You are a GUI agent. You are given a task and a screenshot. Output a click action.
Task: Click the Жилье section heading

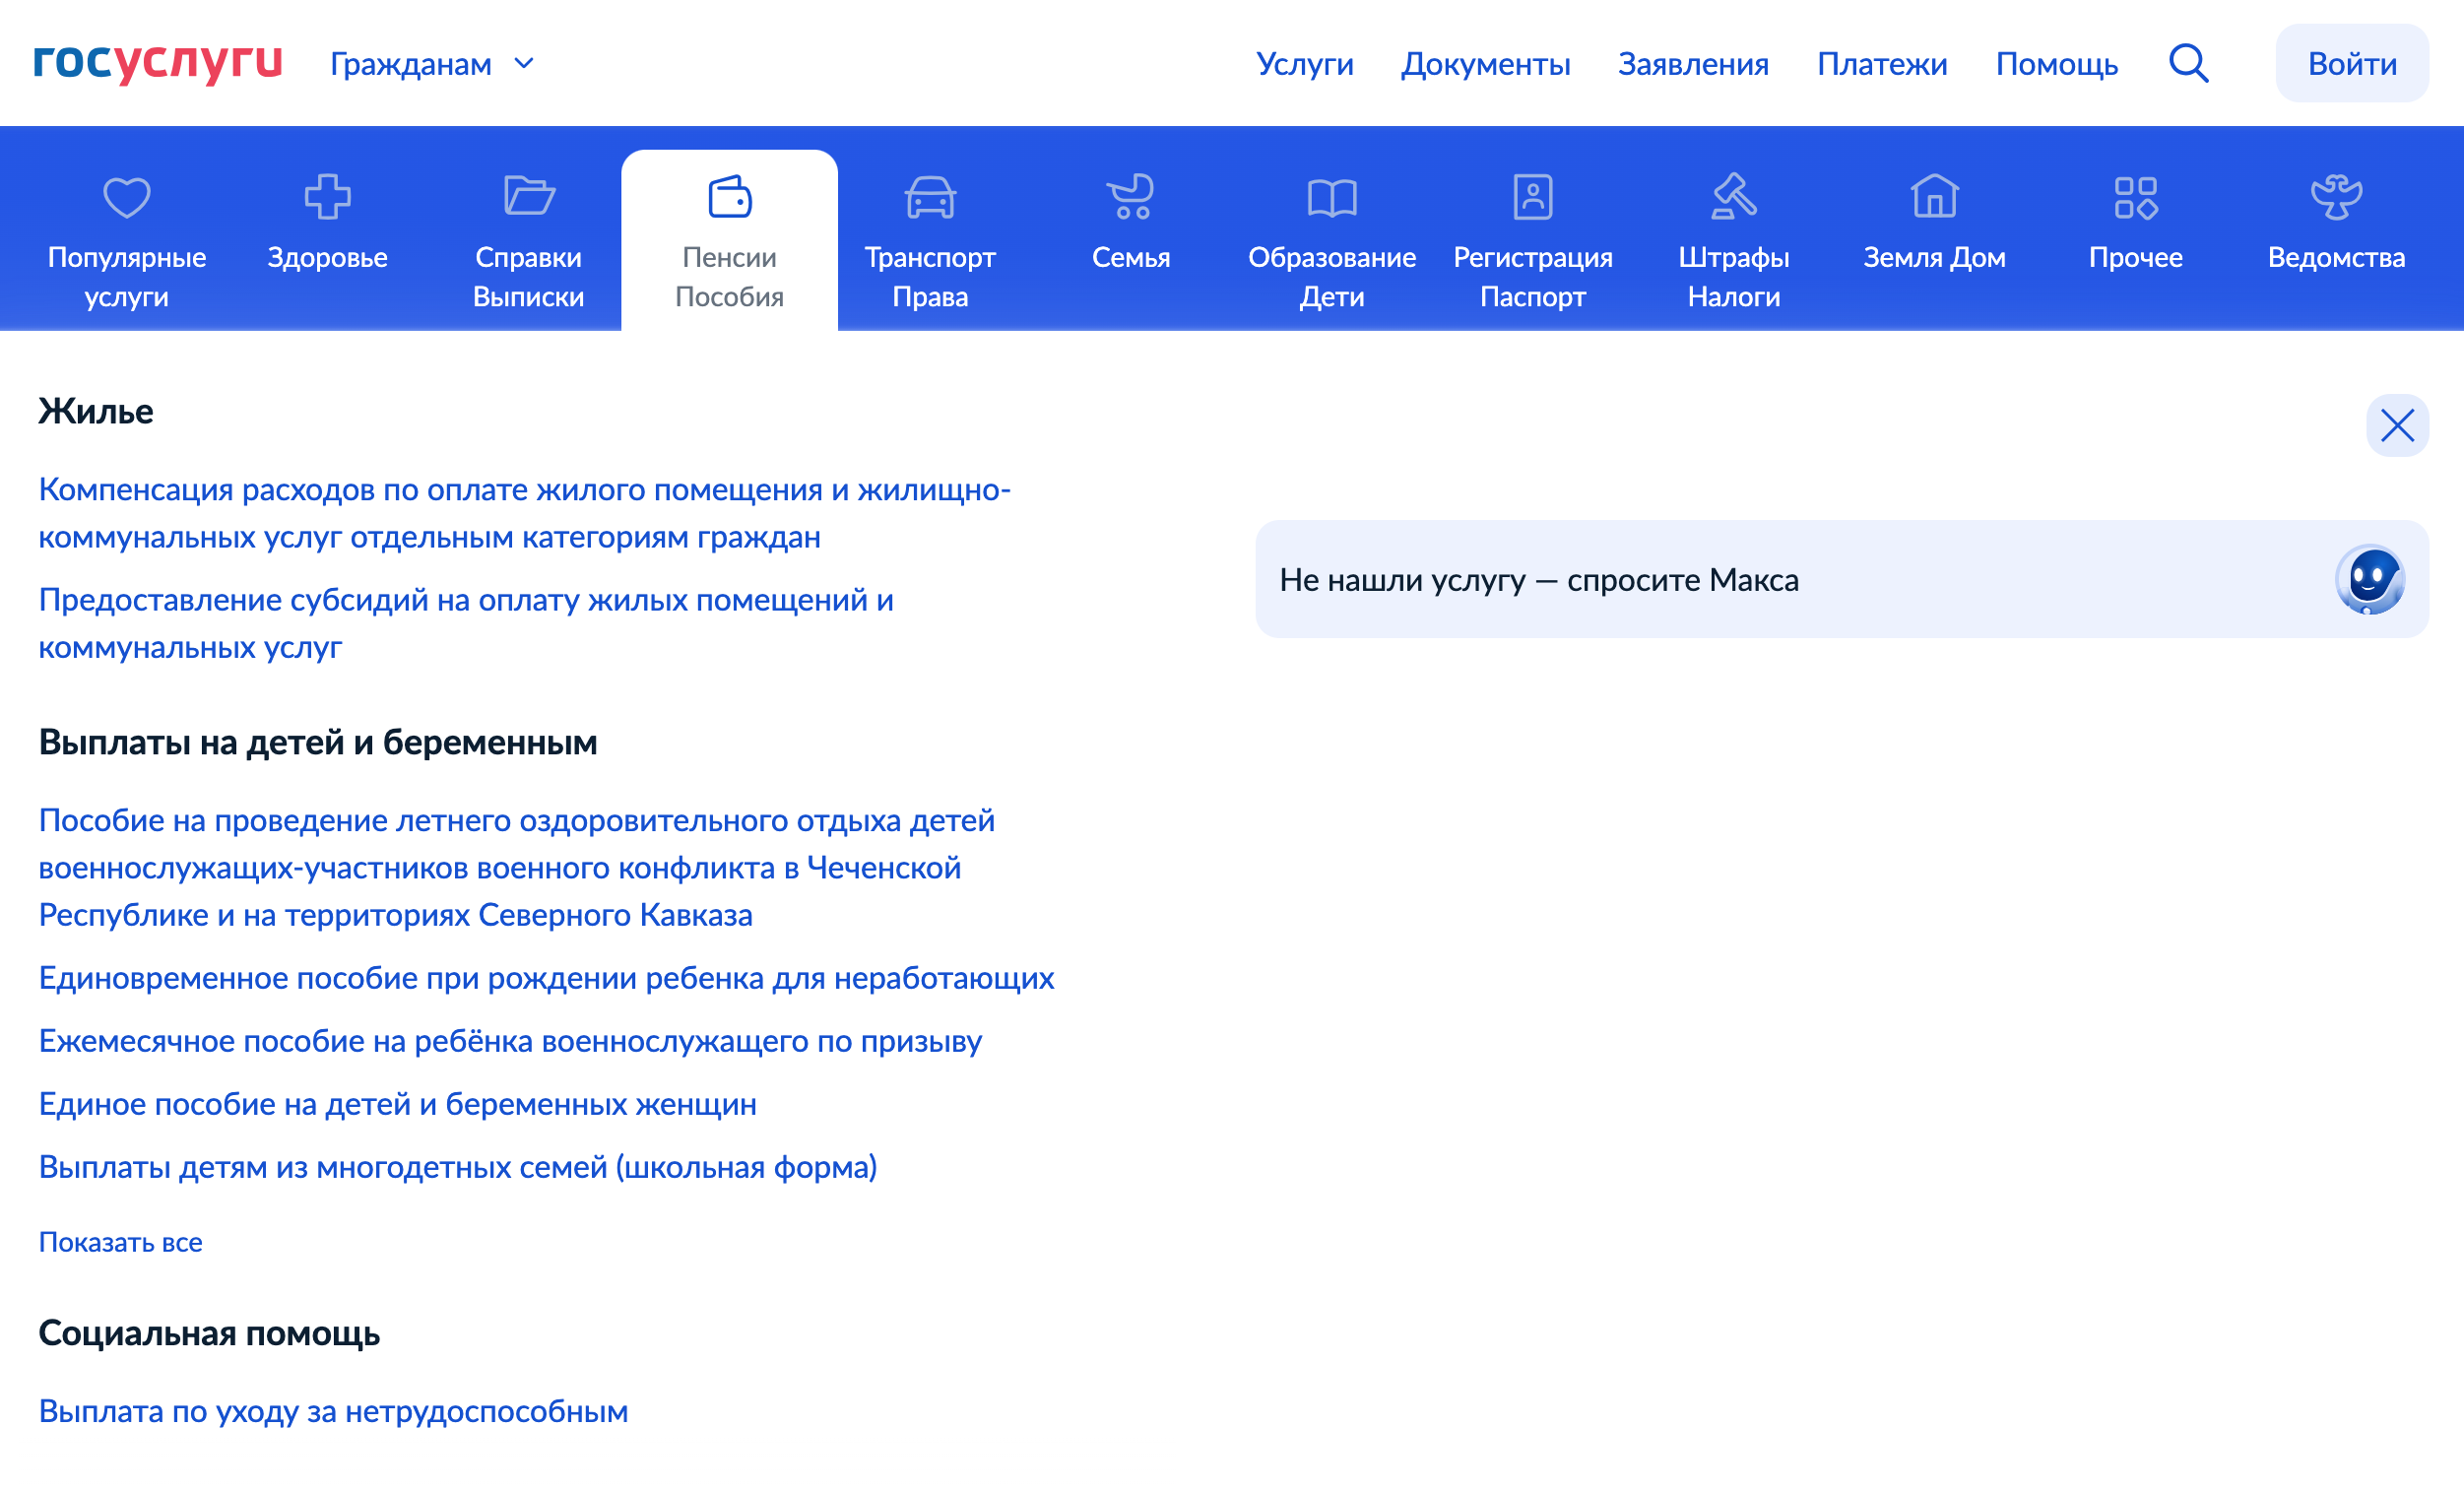[96, 411]
